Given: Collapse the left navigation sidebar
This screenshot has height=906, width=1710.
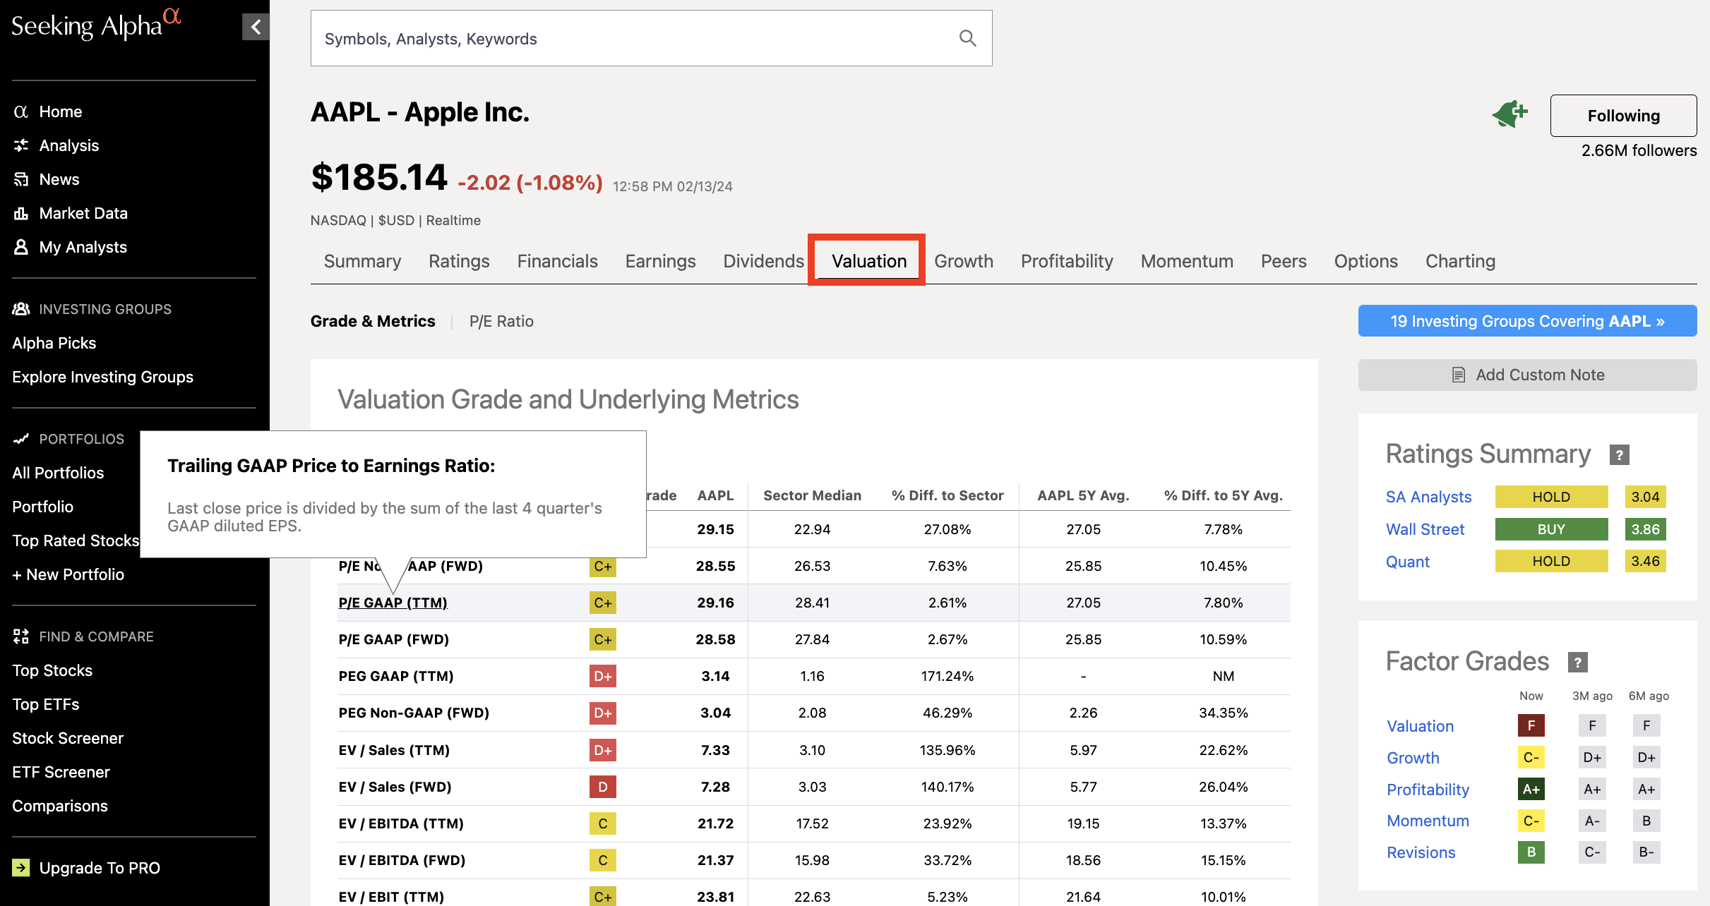Looking at the screenshot, I should point(256,26).
